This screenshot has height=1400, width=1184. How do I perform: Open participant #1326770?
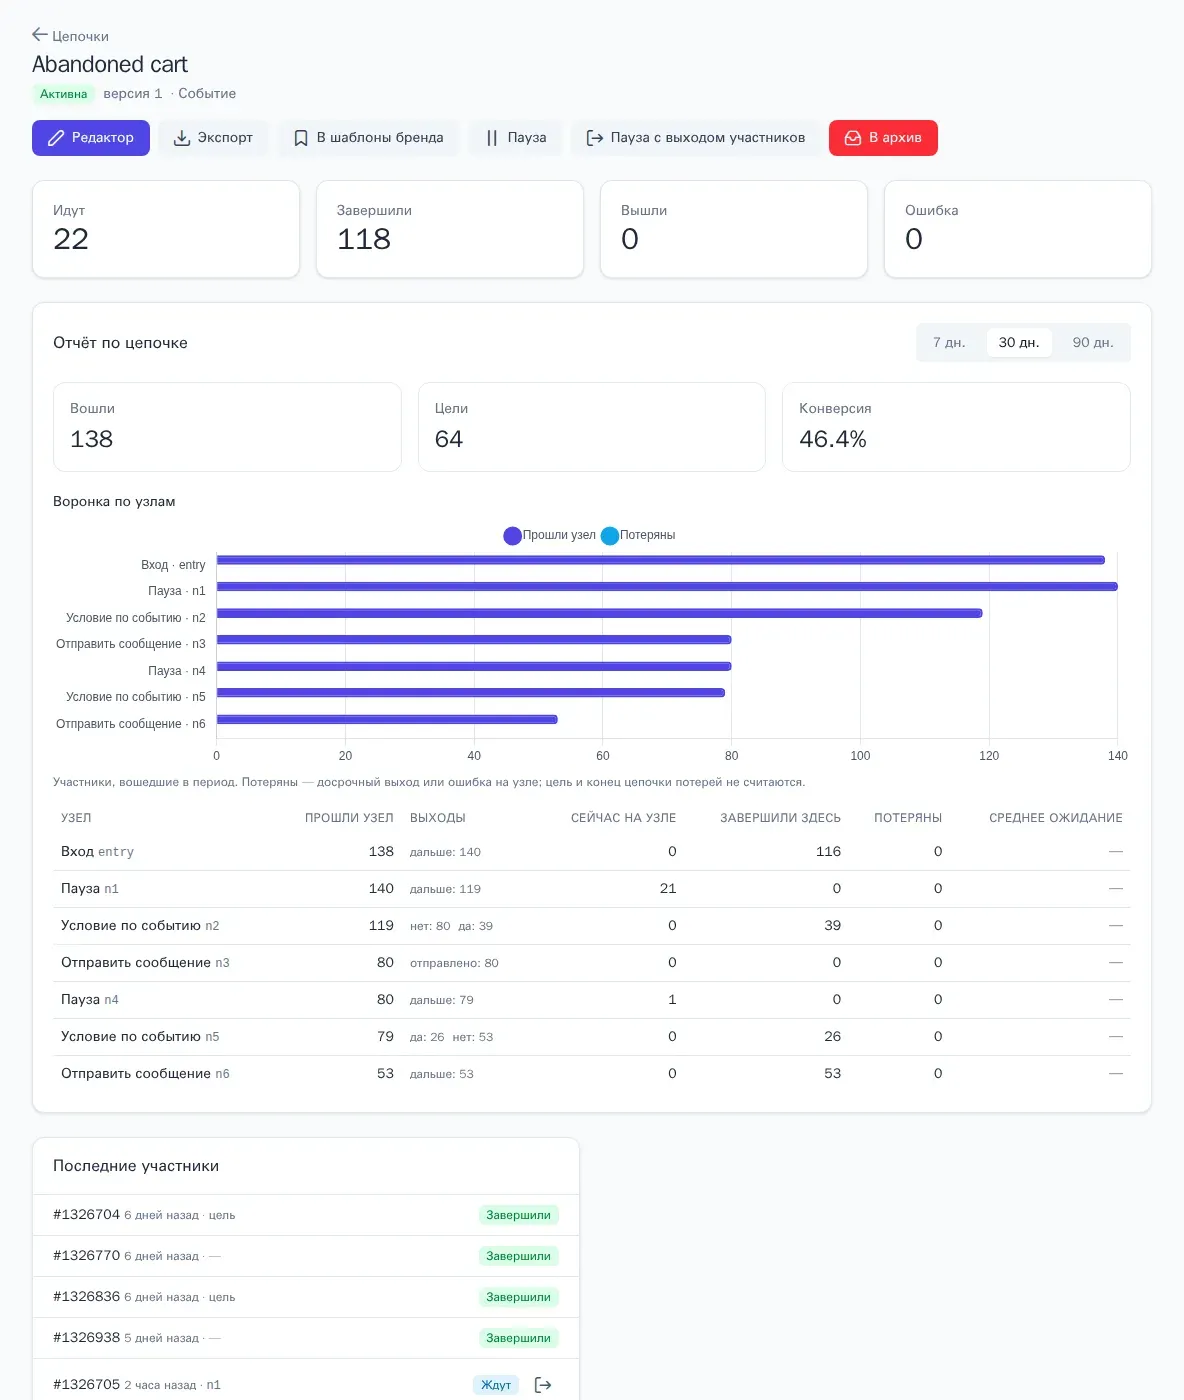(86, 1256)
